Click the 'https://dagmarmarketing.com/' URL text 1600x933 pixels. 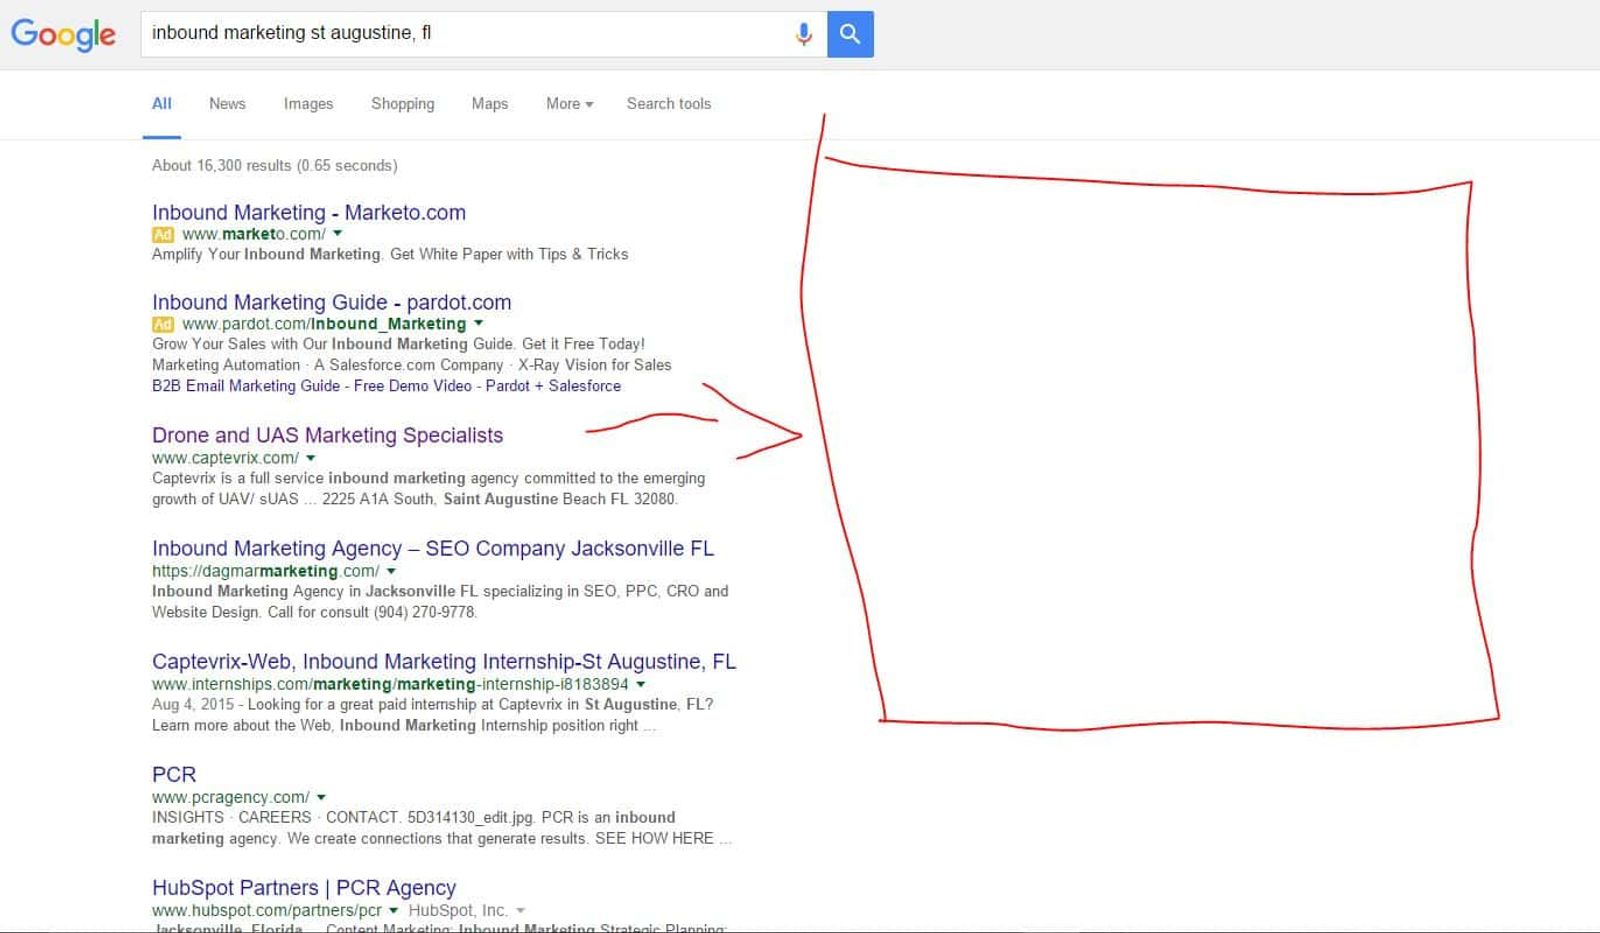(x=266, y=571)
